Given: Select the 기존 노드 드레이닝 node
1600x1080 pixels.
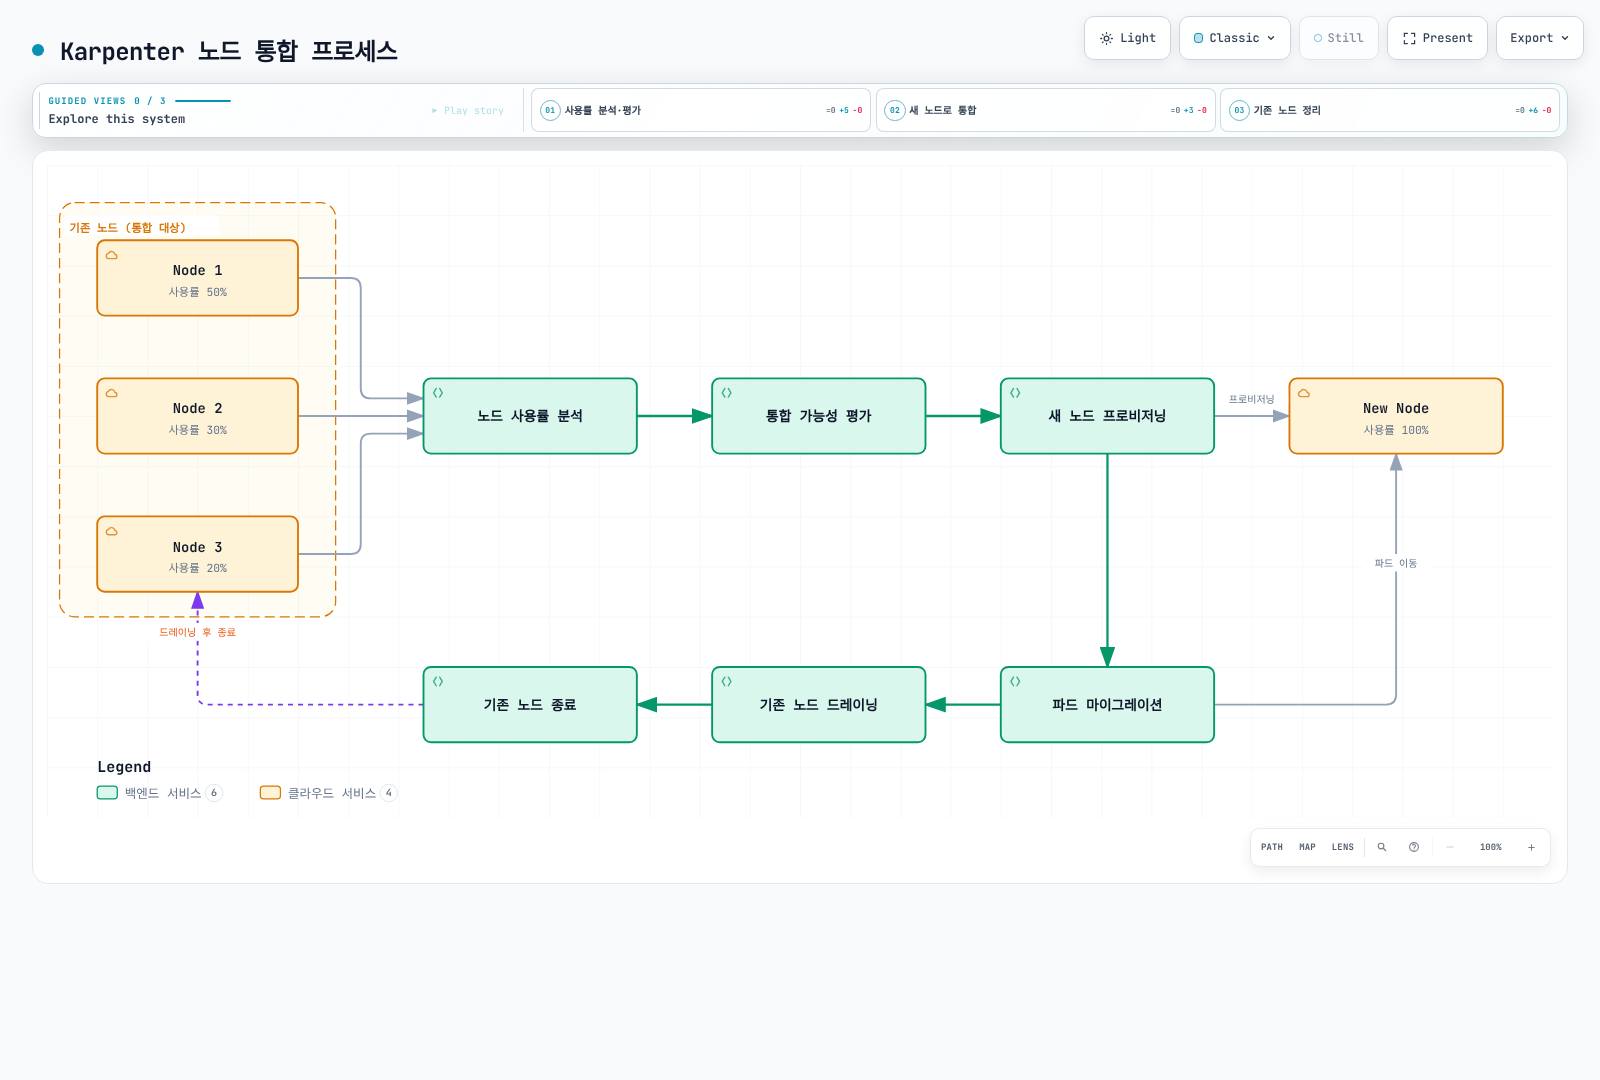Looking at the screenshot, I should click(x=819, y=705).
